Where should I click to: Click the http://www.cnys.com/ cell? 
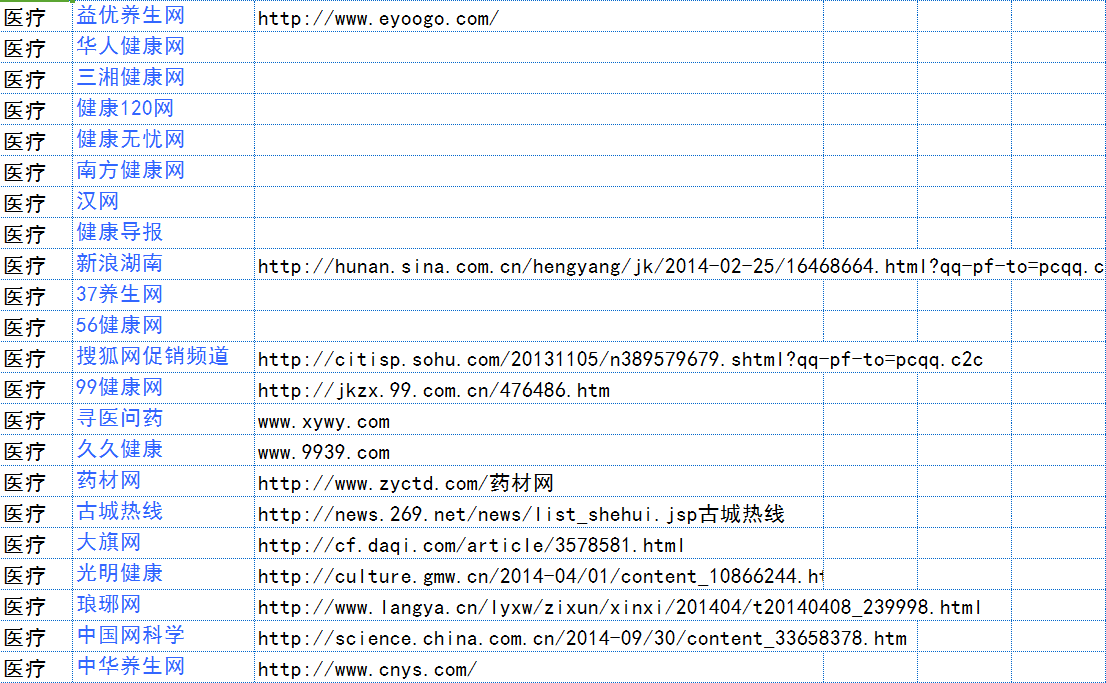[x=539, y=667]
